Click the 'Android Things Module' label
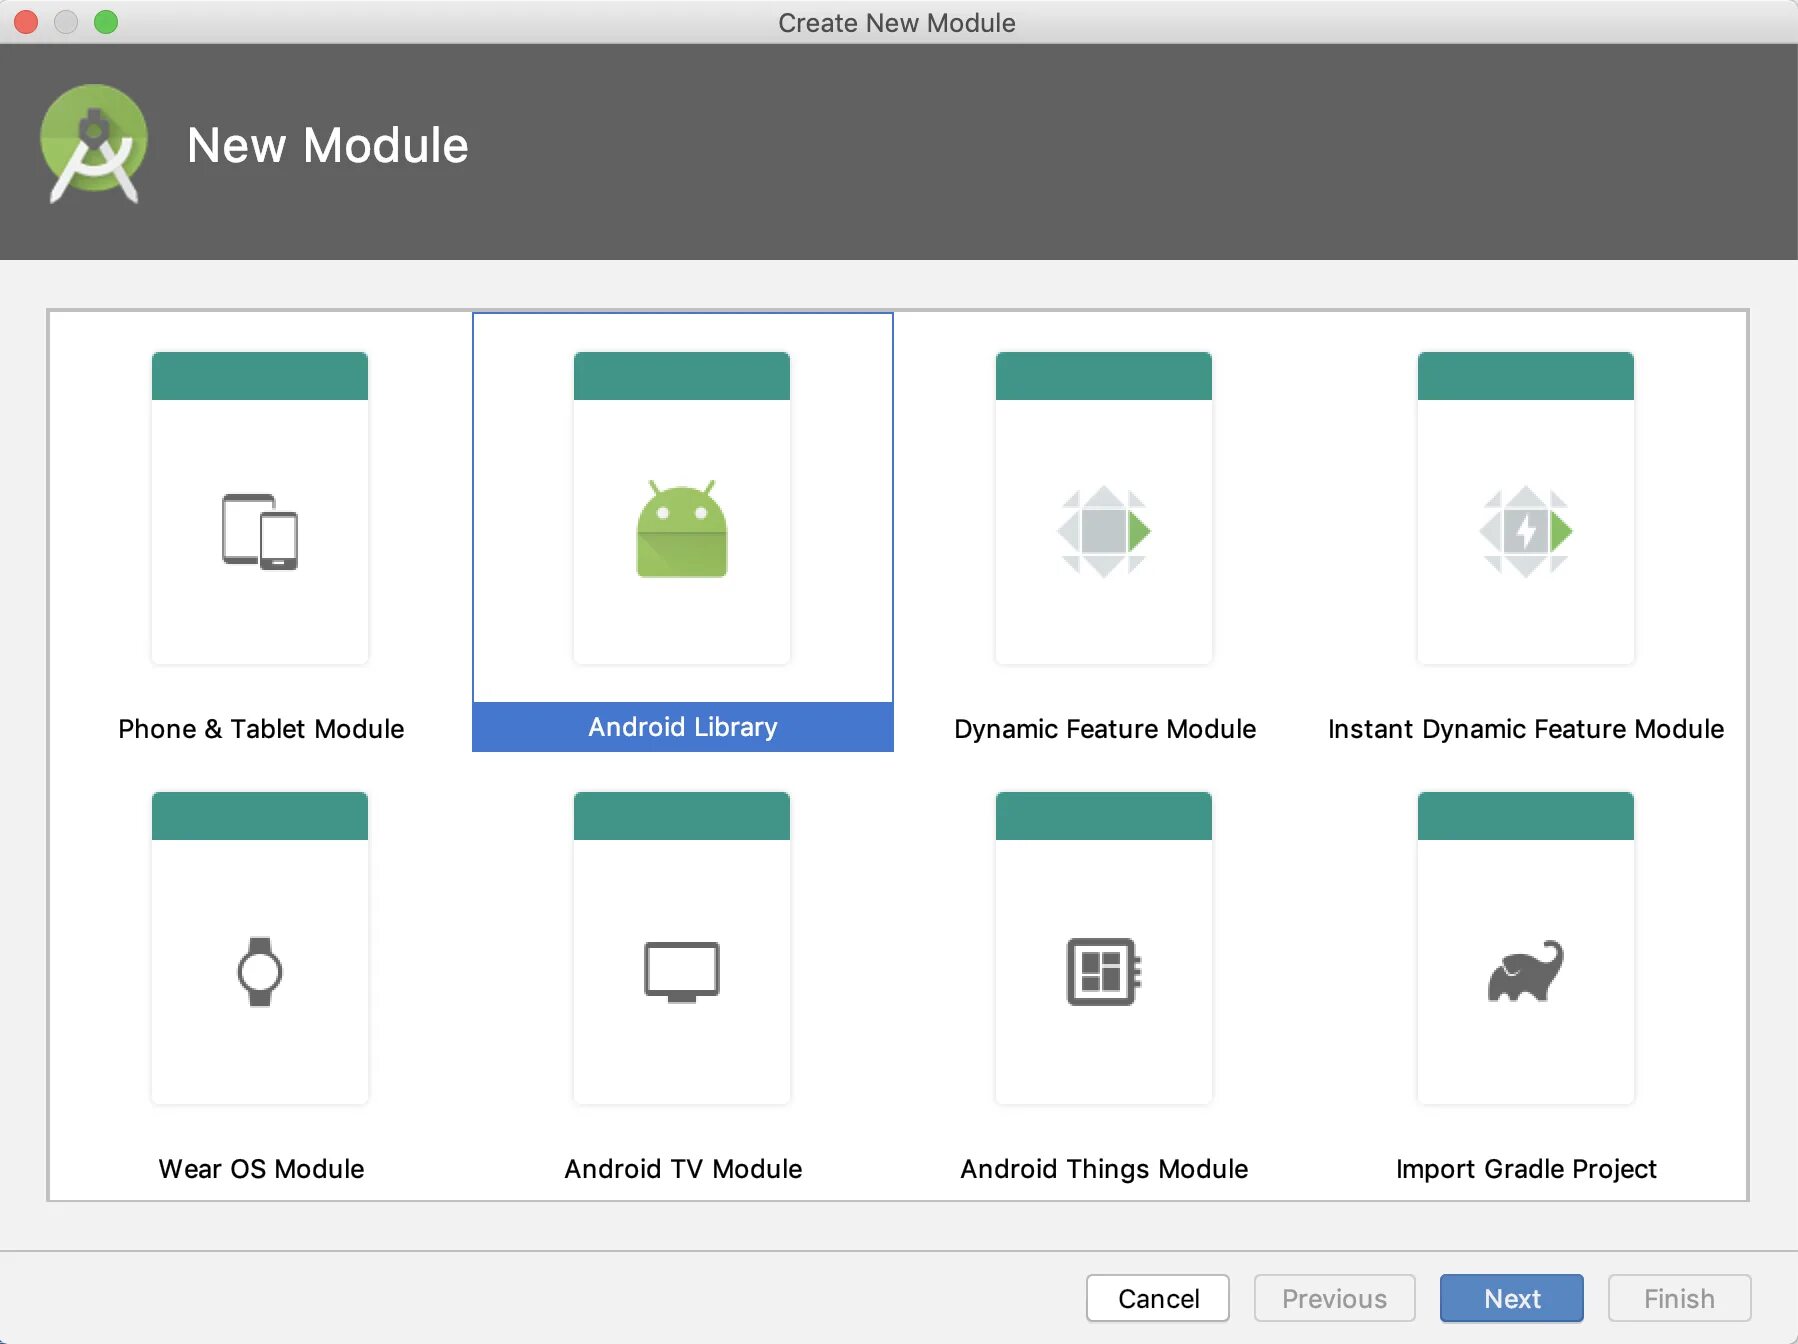 click(x=1104, y=1169)
